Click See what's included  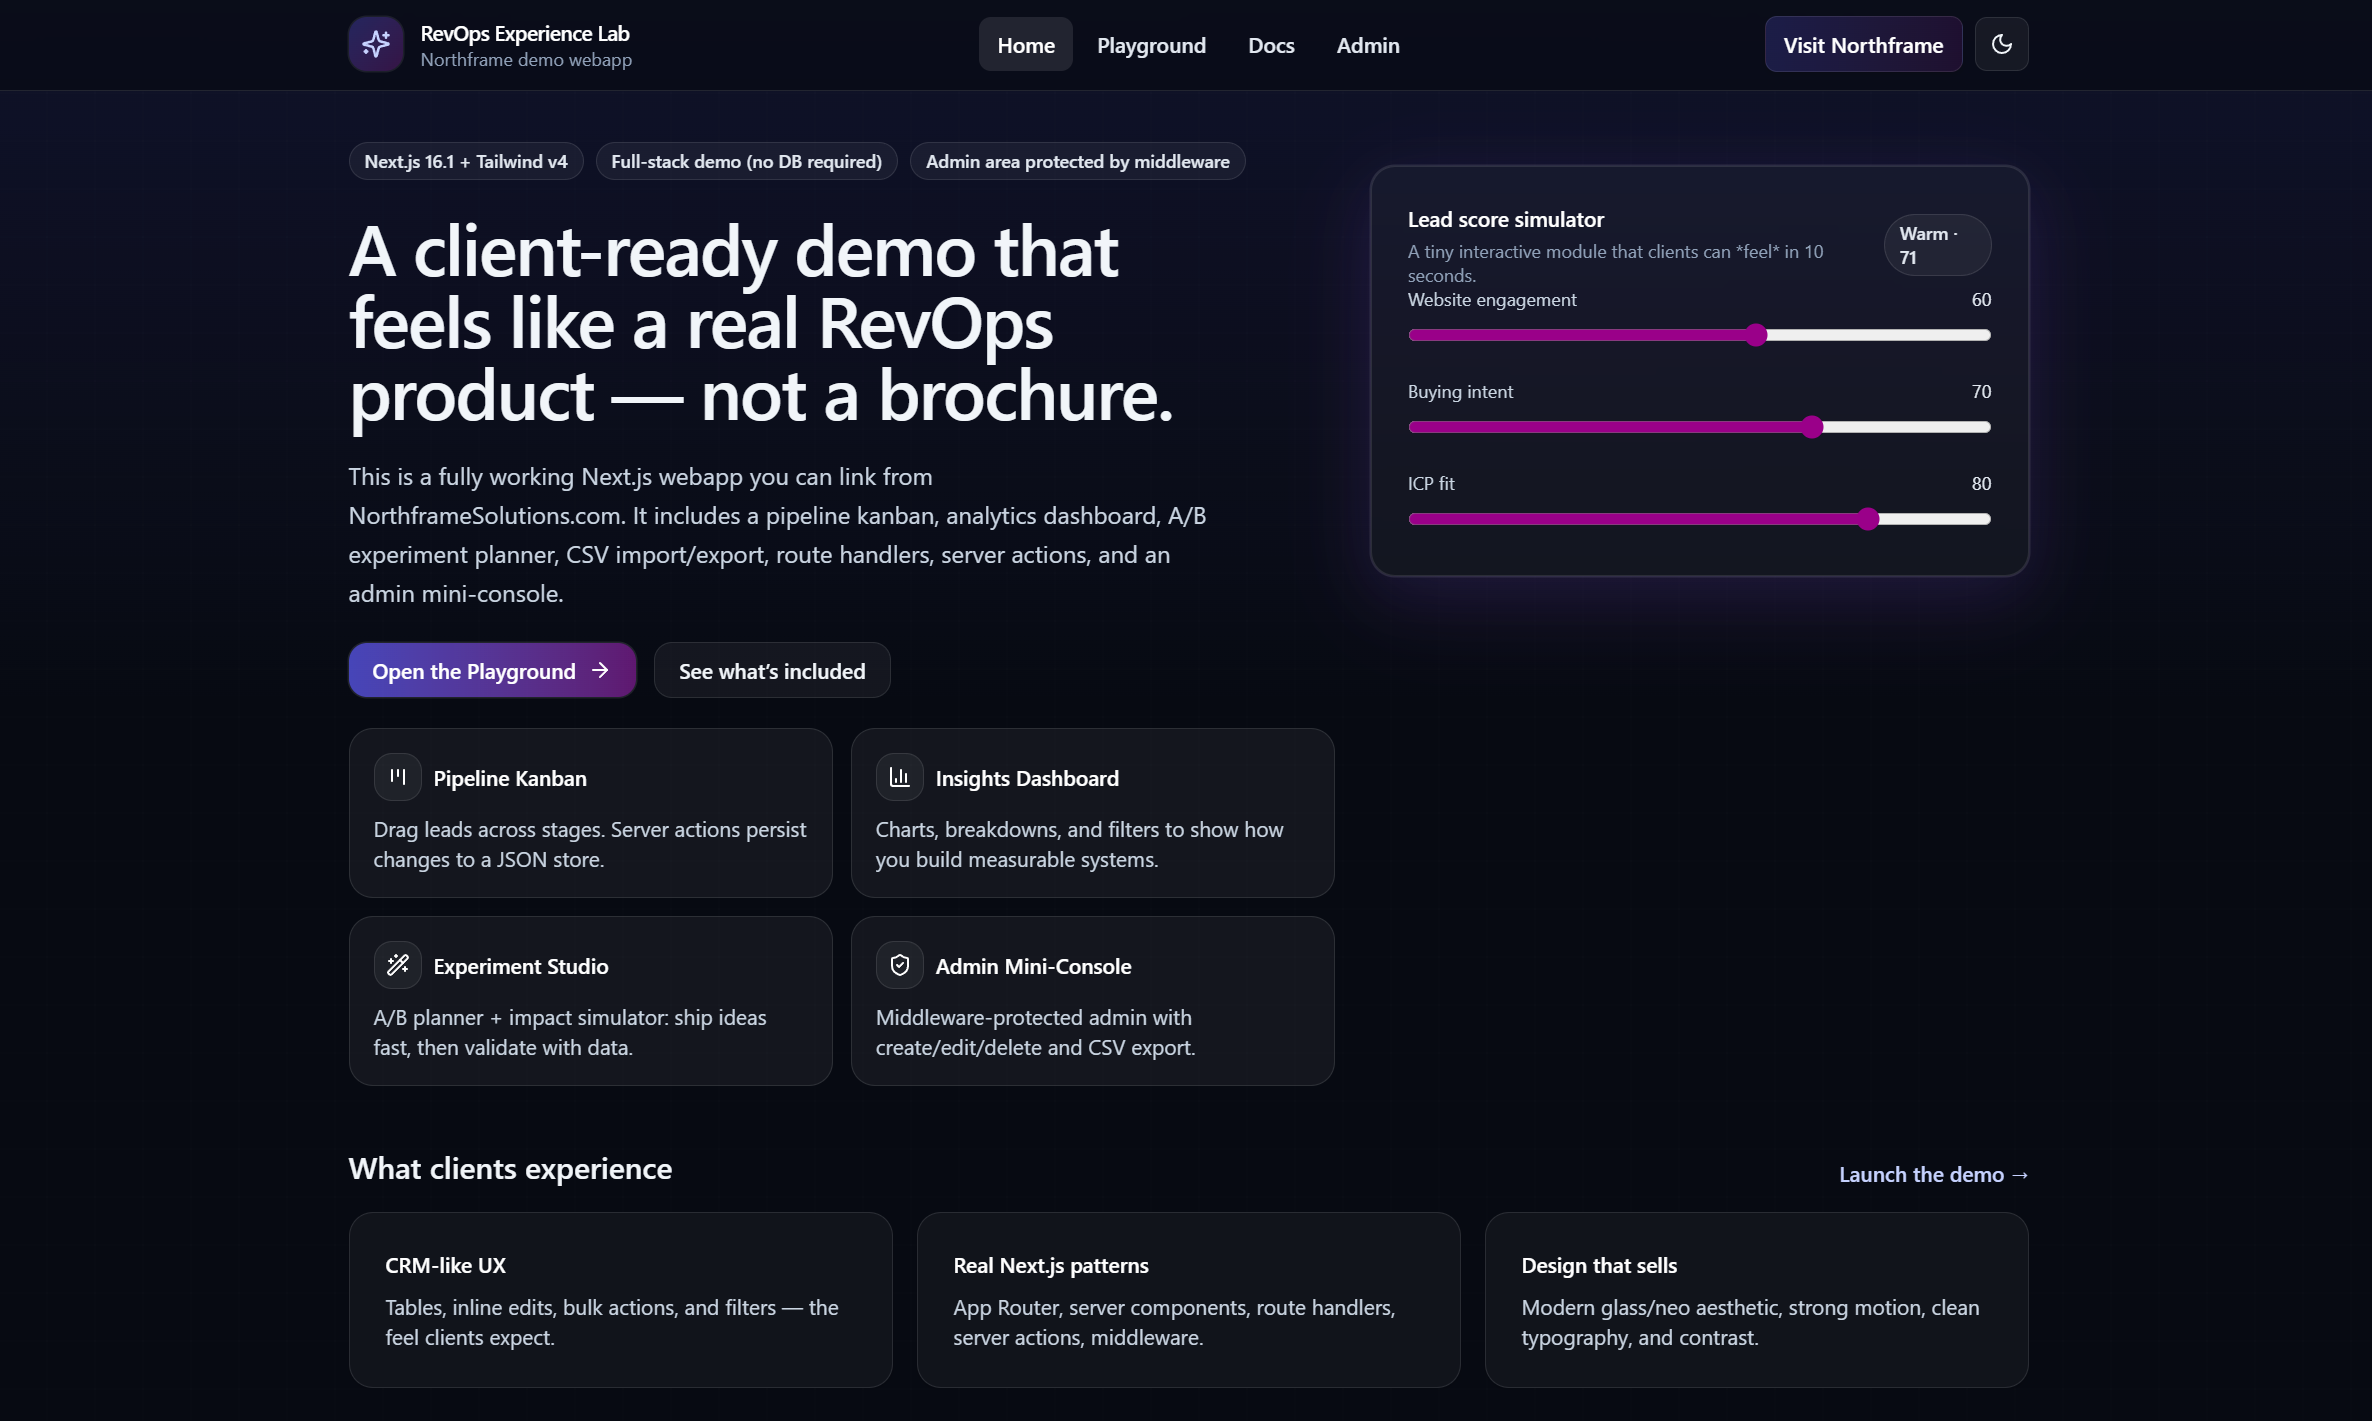point(771,670)
